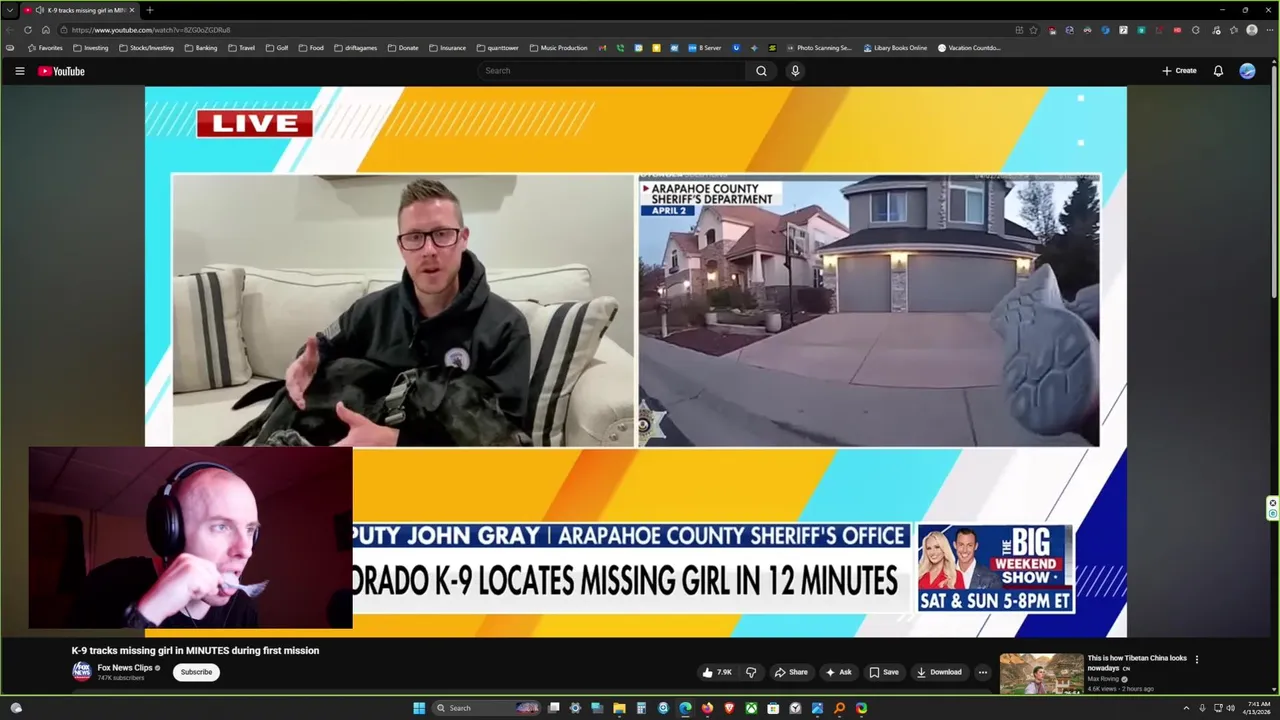
Task: Subscribe to Fox News Clips
Action: point(196,672)
